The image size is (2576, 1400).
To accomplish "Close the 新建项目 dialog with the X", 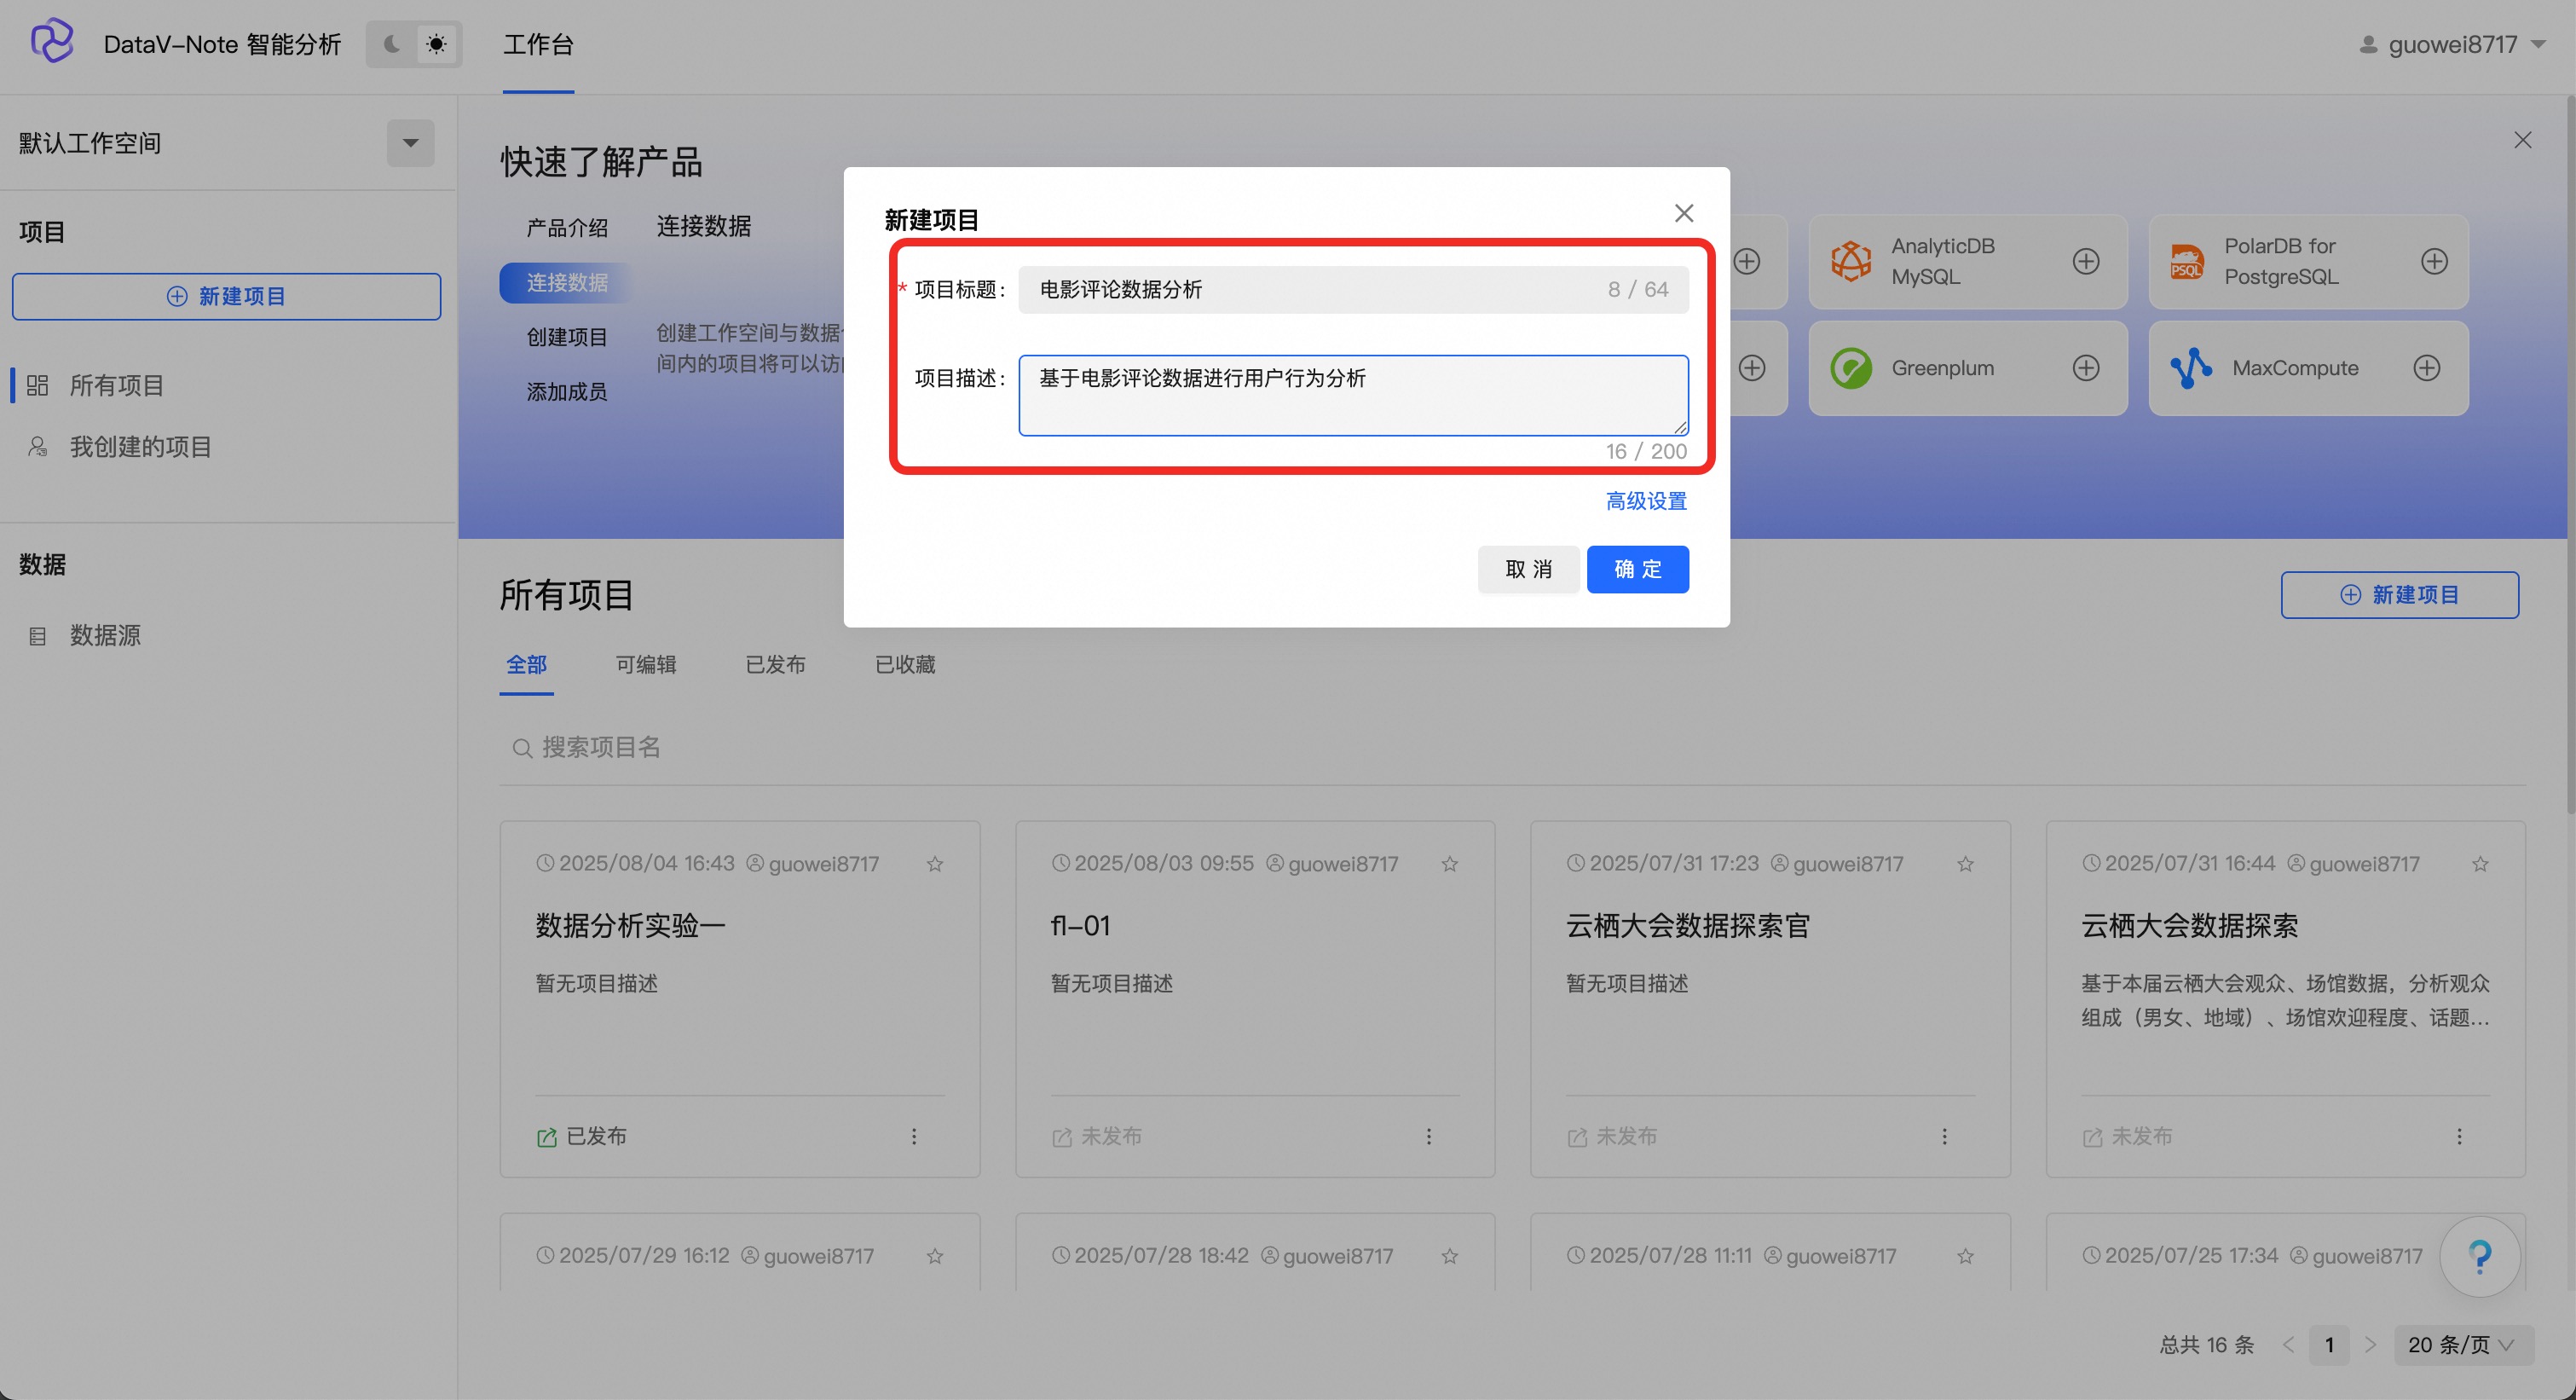I will tap(1683, 213).
